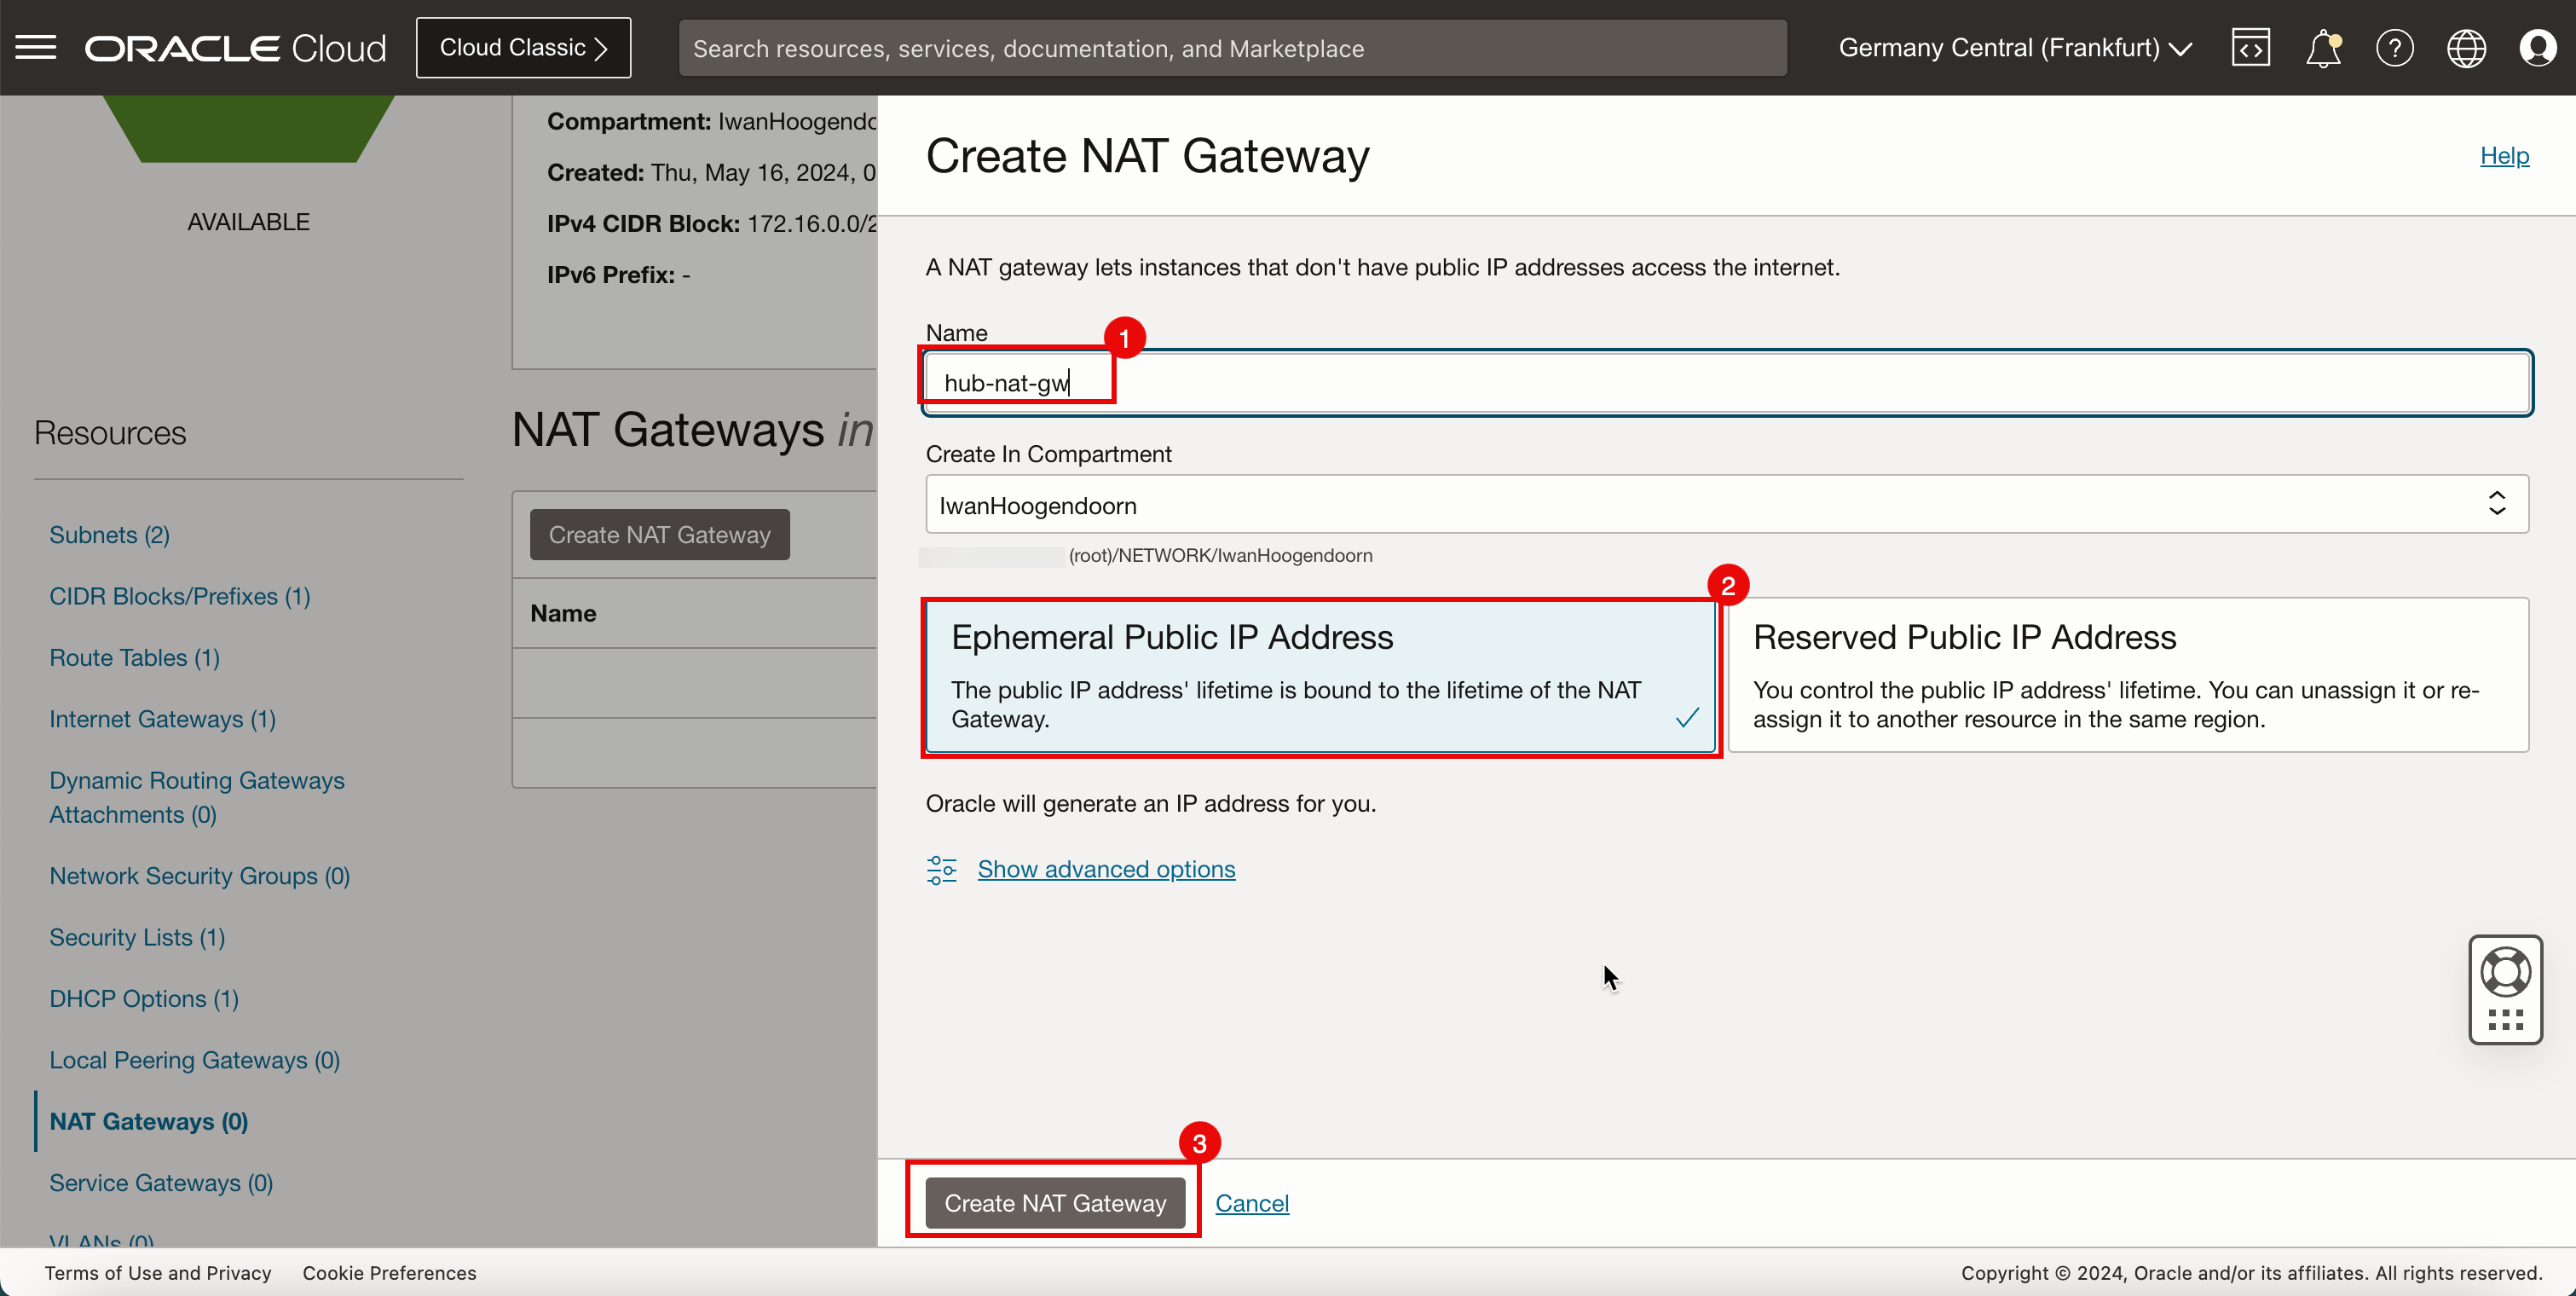The height and width of the screenshot is (1296, 2576).
Task: Click the Subnets resource list item
Action: click(x=109, y=534)
